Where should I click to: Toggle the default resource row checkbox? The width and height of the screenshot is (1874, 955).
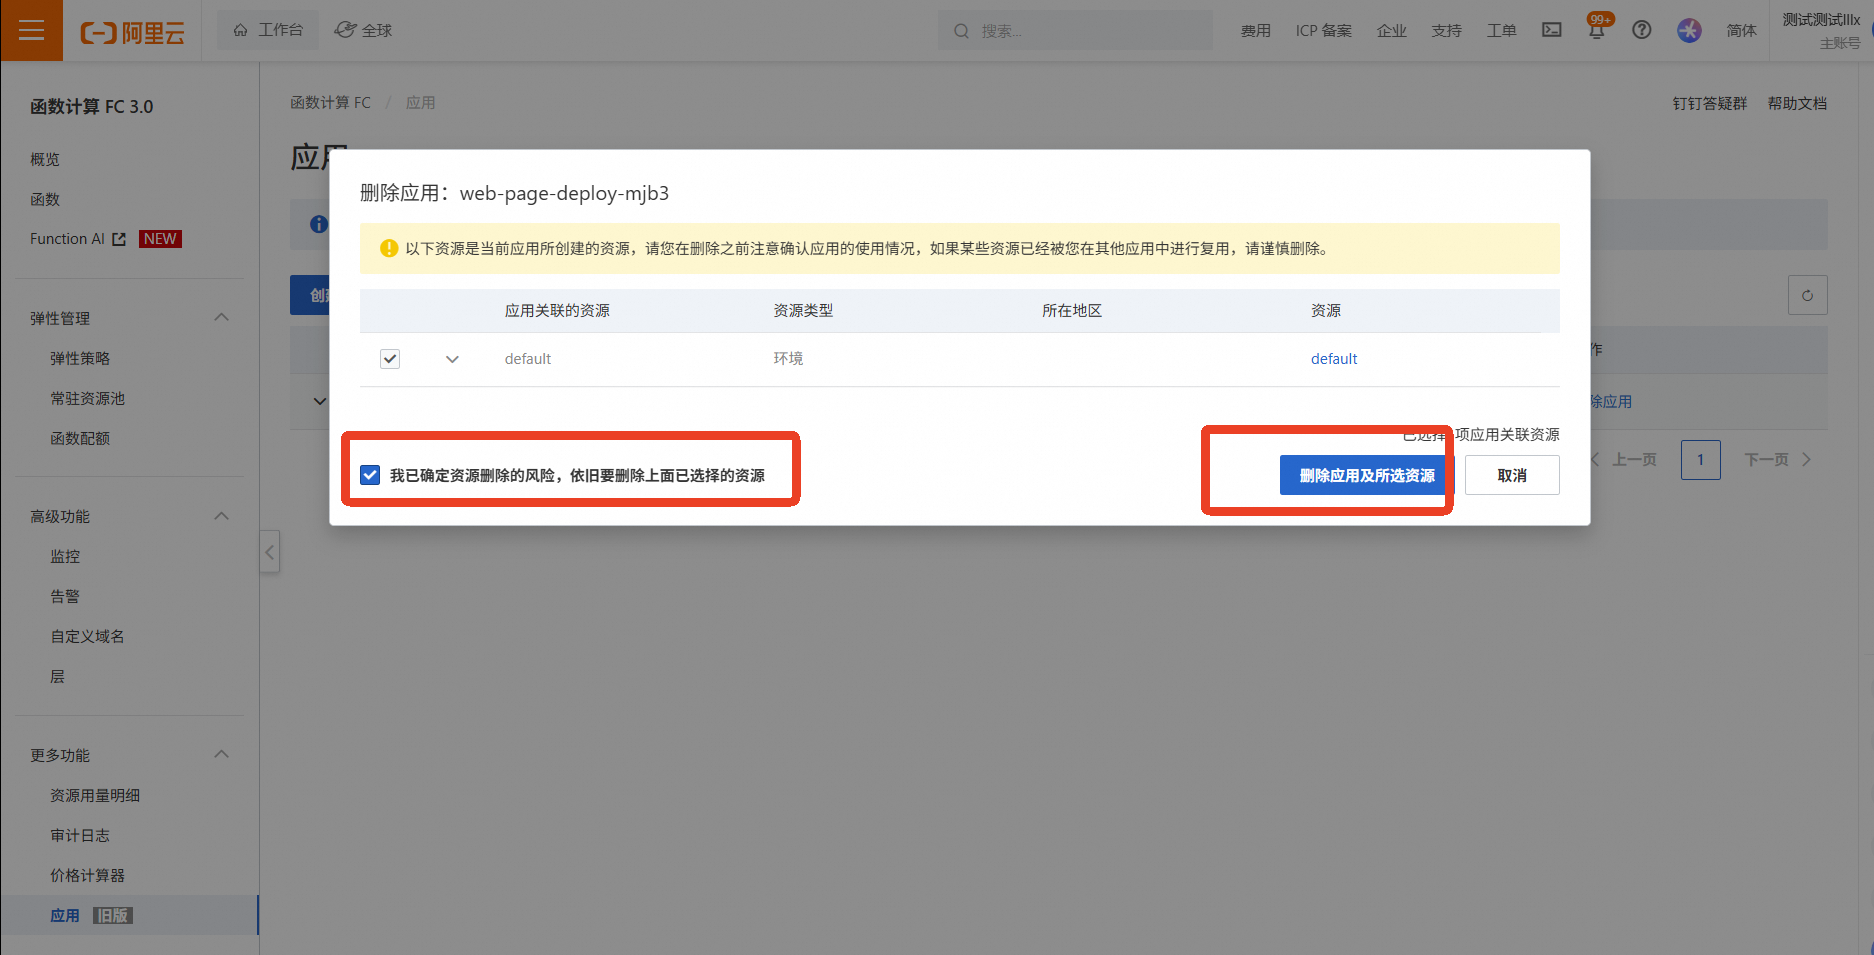point(390,358)
